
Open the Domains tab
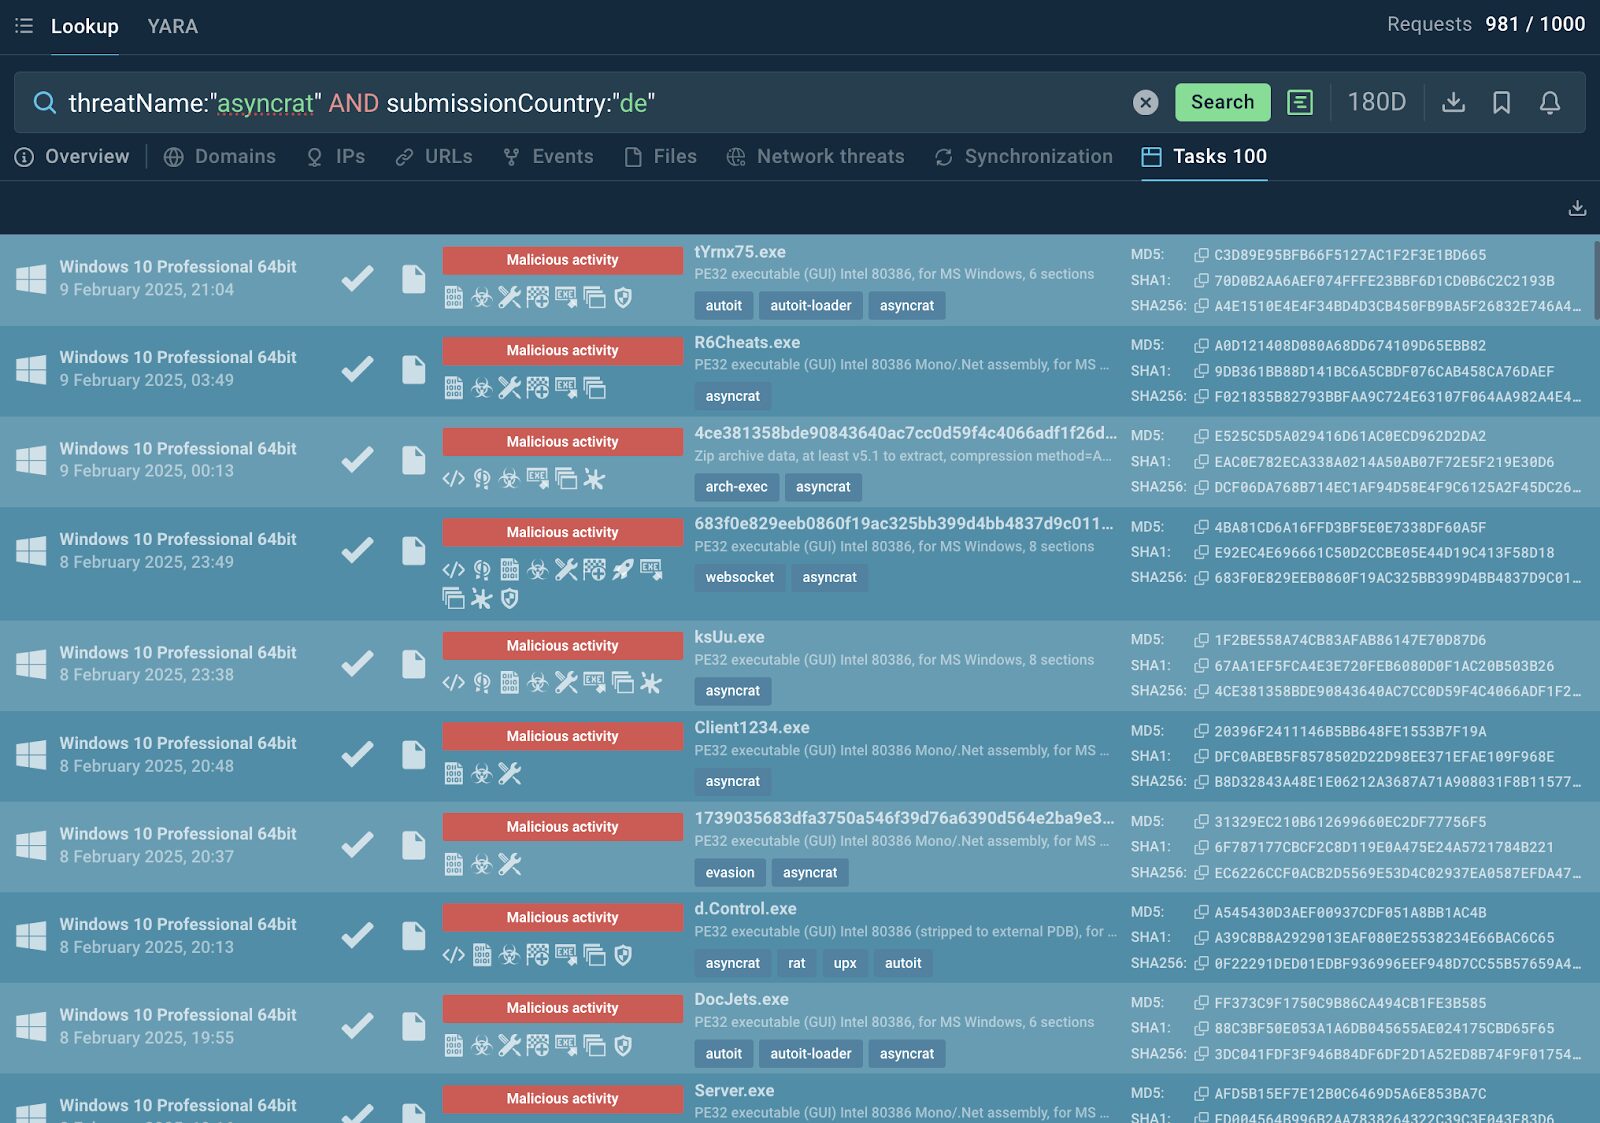pos(220,157)
